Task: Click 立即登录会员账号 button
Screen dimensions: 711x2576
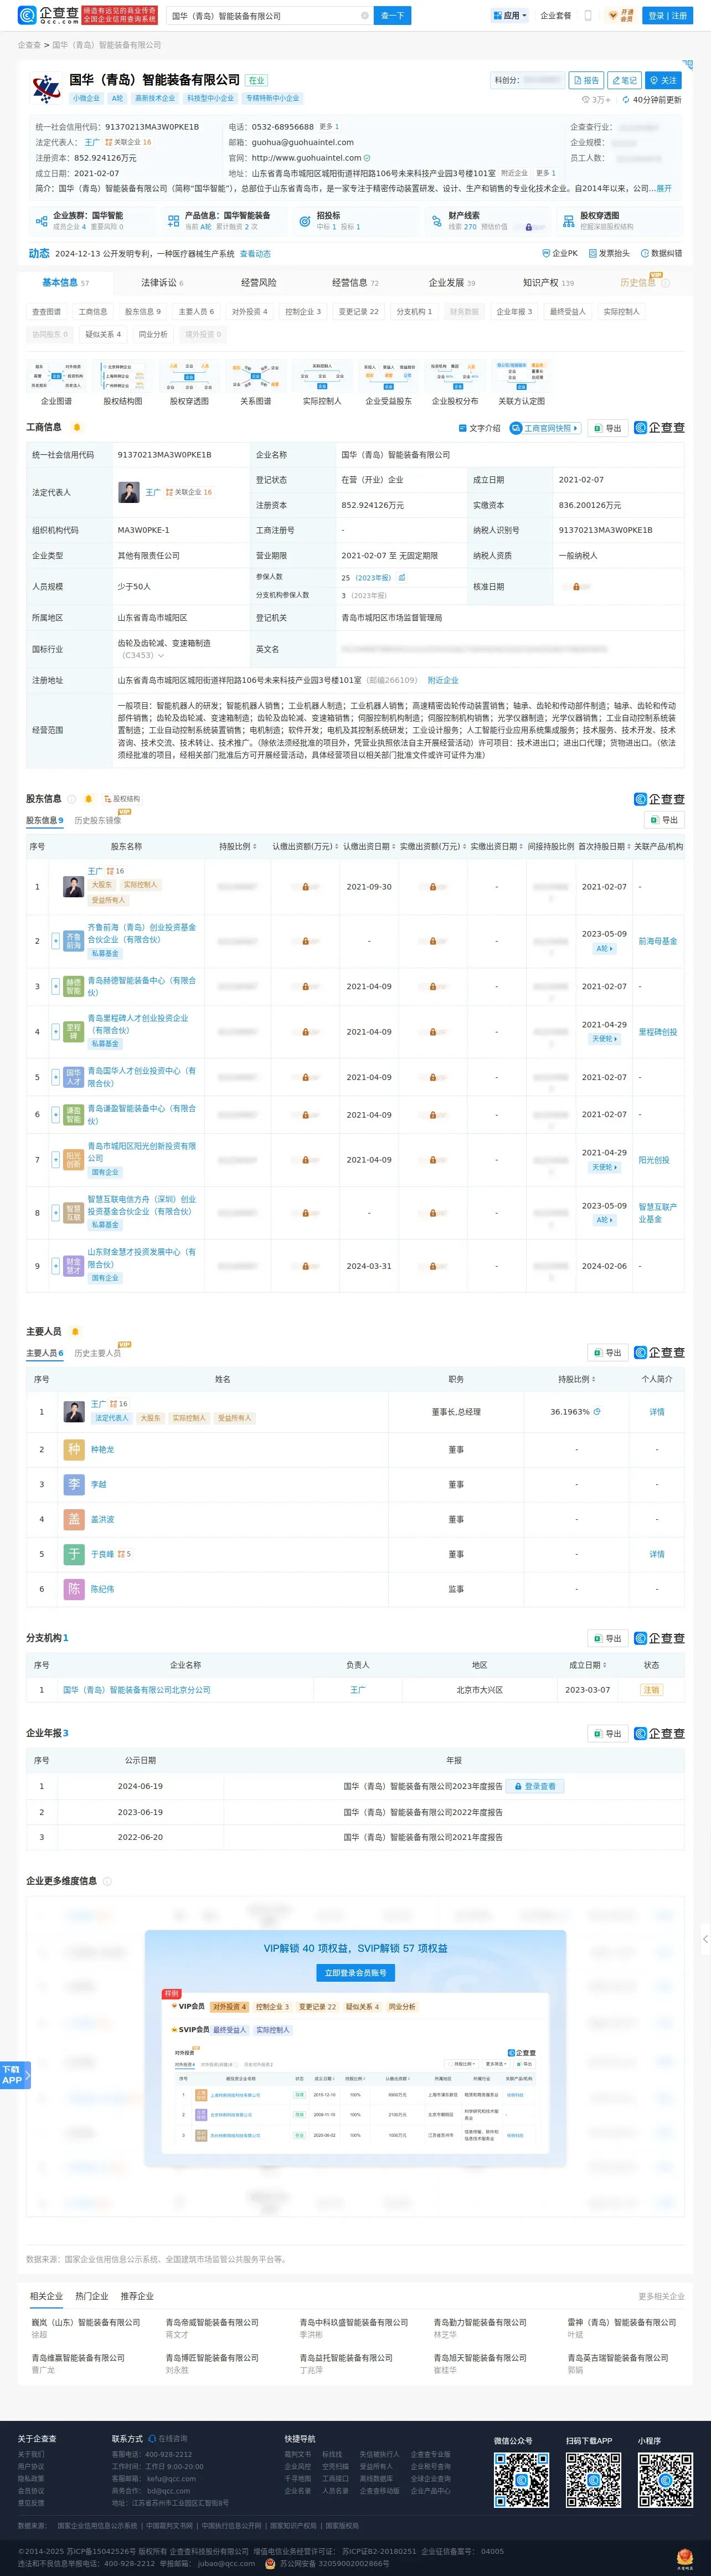Action: point(355,1973)
